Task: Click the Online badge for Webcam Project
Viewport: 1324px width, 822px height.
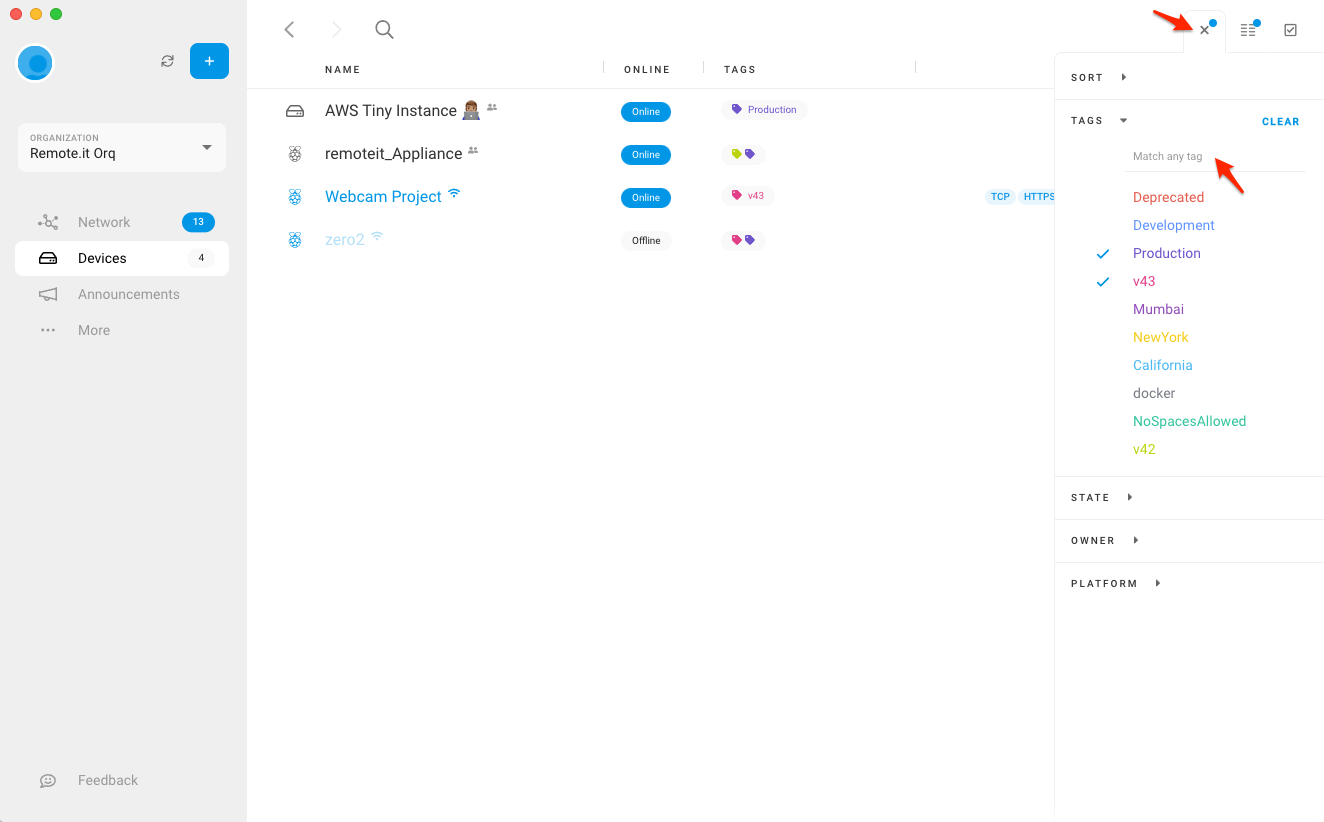Action: pyautogui.click(x=646, y=197)
